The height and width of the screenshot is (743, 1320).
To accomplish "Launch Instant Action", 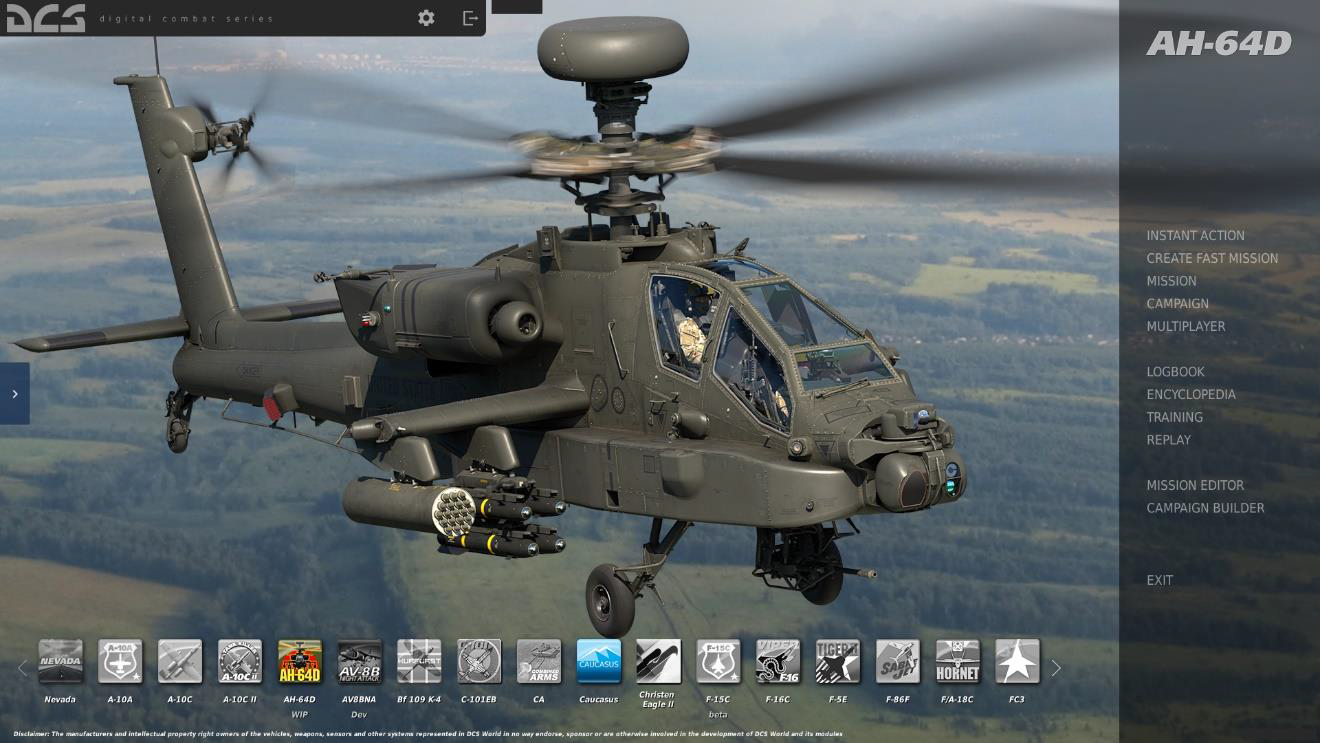I will tap(1196, 235).
